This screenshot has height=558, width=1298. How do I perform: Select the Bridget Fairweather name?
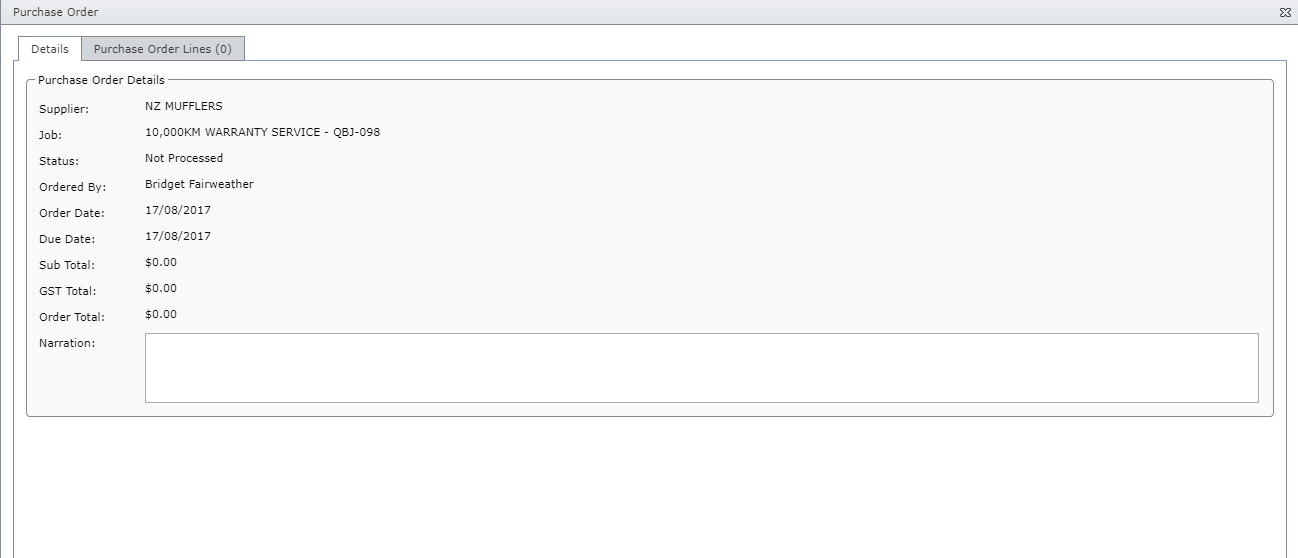click(x=199, y=184)
